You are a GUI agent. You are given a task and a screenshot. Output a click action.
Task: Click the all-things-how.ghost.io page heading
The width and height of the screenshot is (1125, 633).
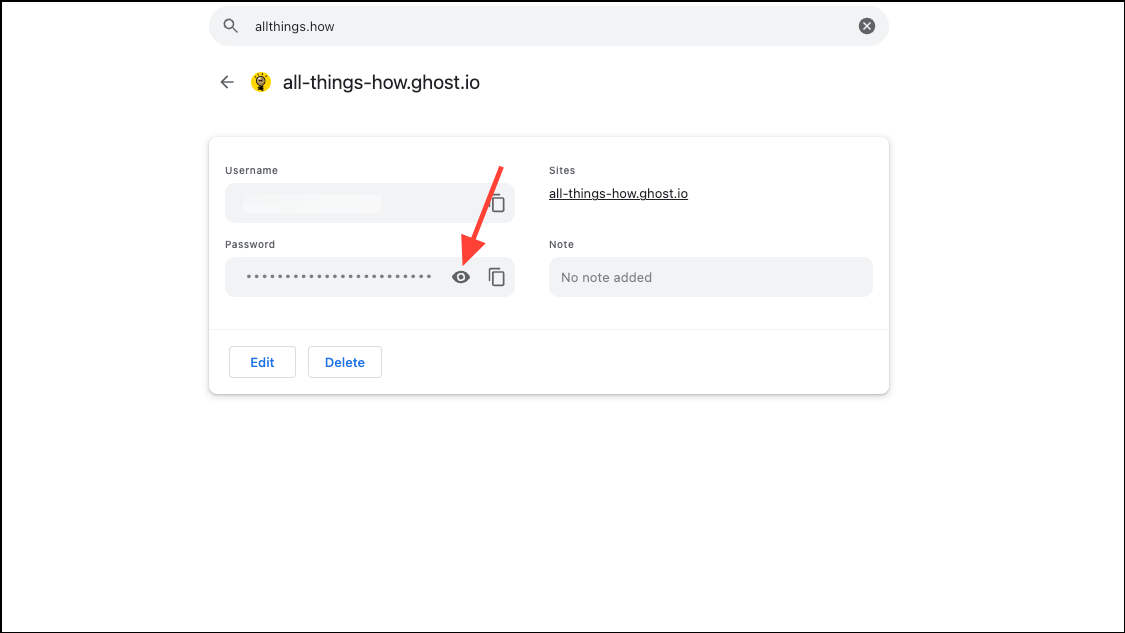tap(381, 83)
